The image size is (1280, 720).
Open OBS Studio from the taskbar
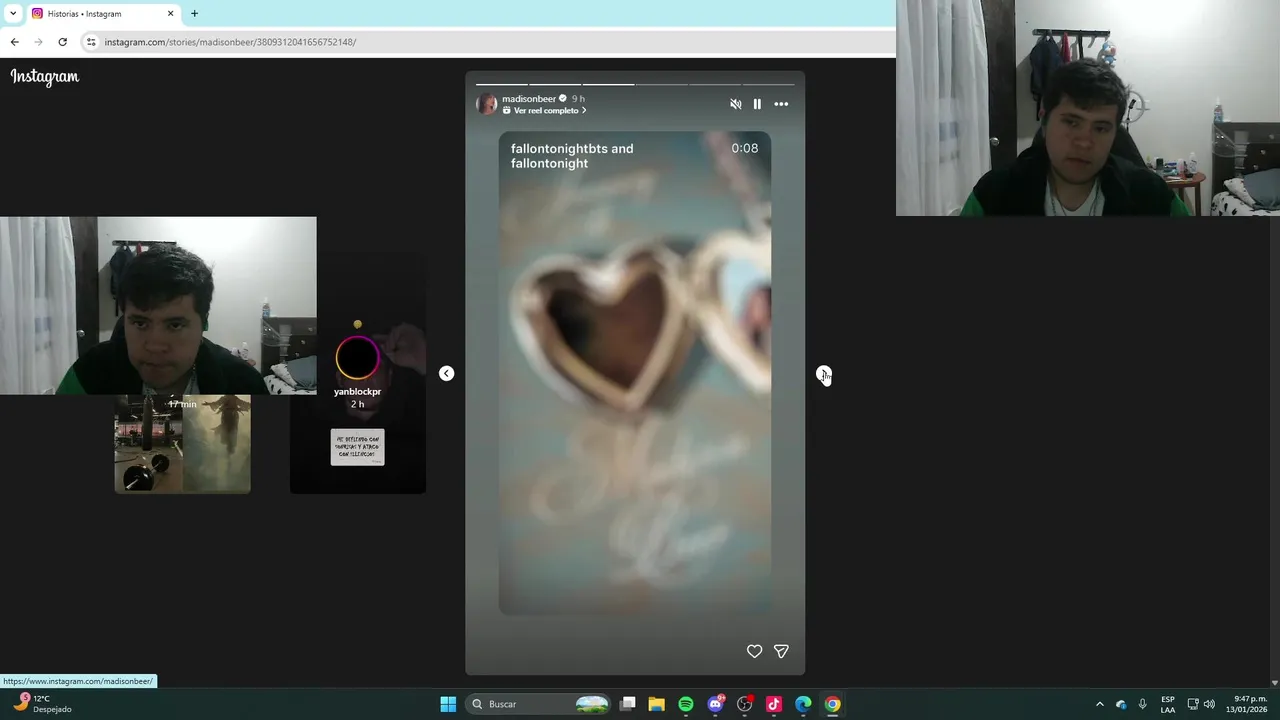tap(744, 704)
